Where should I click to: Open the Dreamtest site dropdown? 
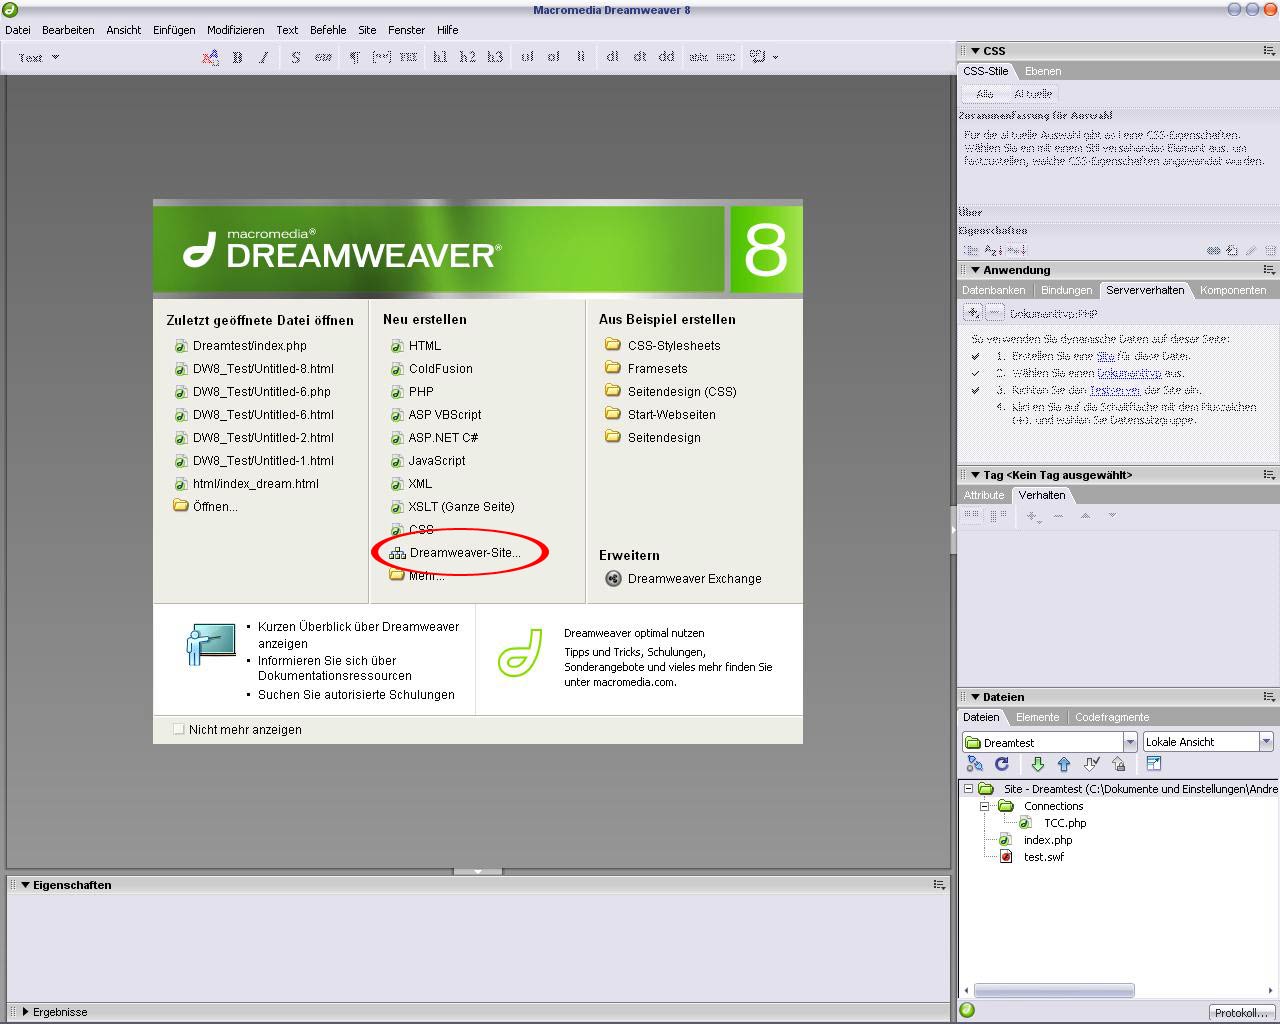(1130, 742)
